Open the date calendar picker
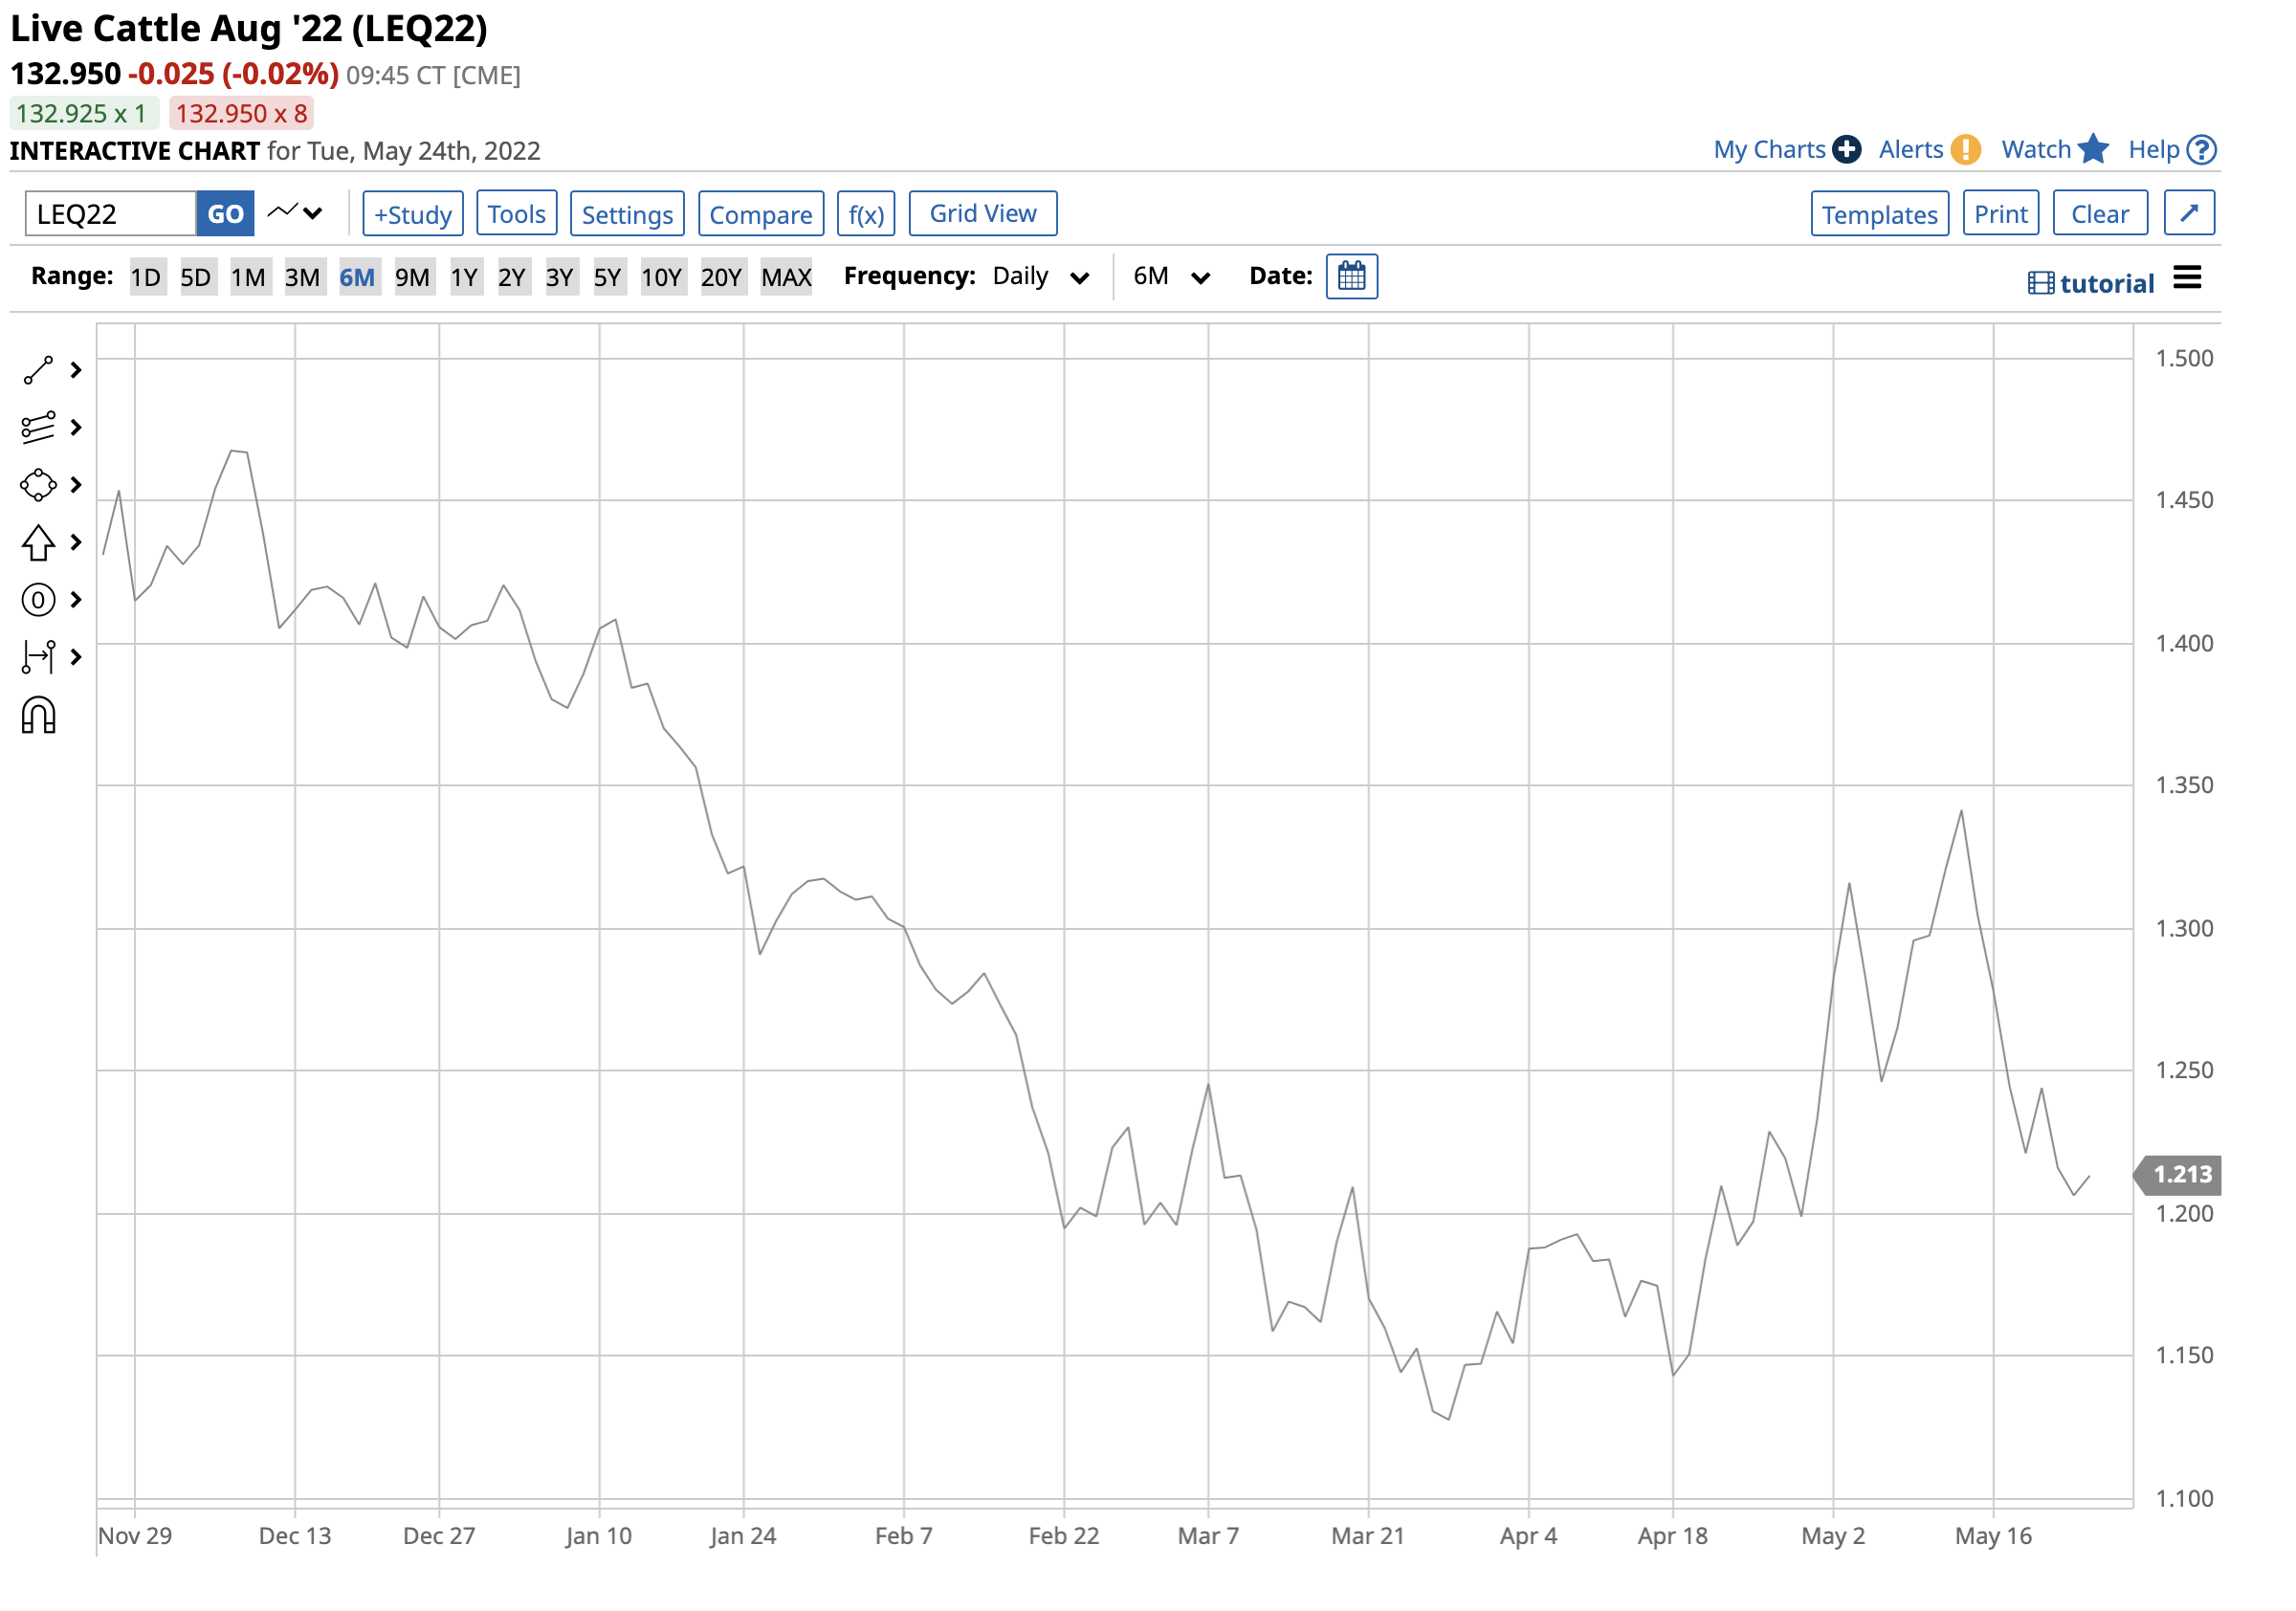The height and width of the screenshot is (1611, 2296). pos(1352,277)
